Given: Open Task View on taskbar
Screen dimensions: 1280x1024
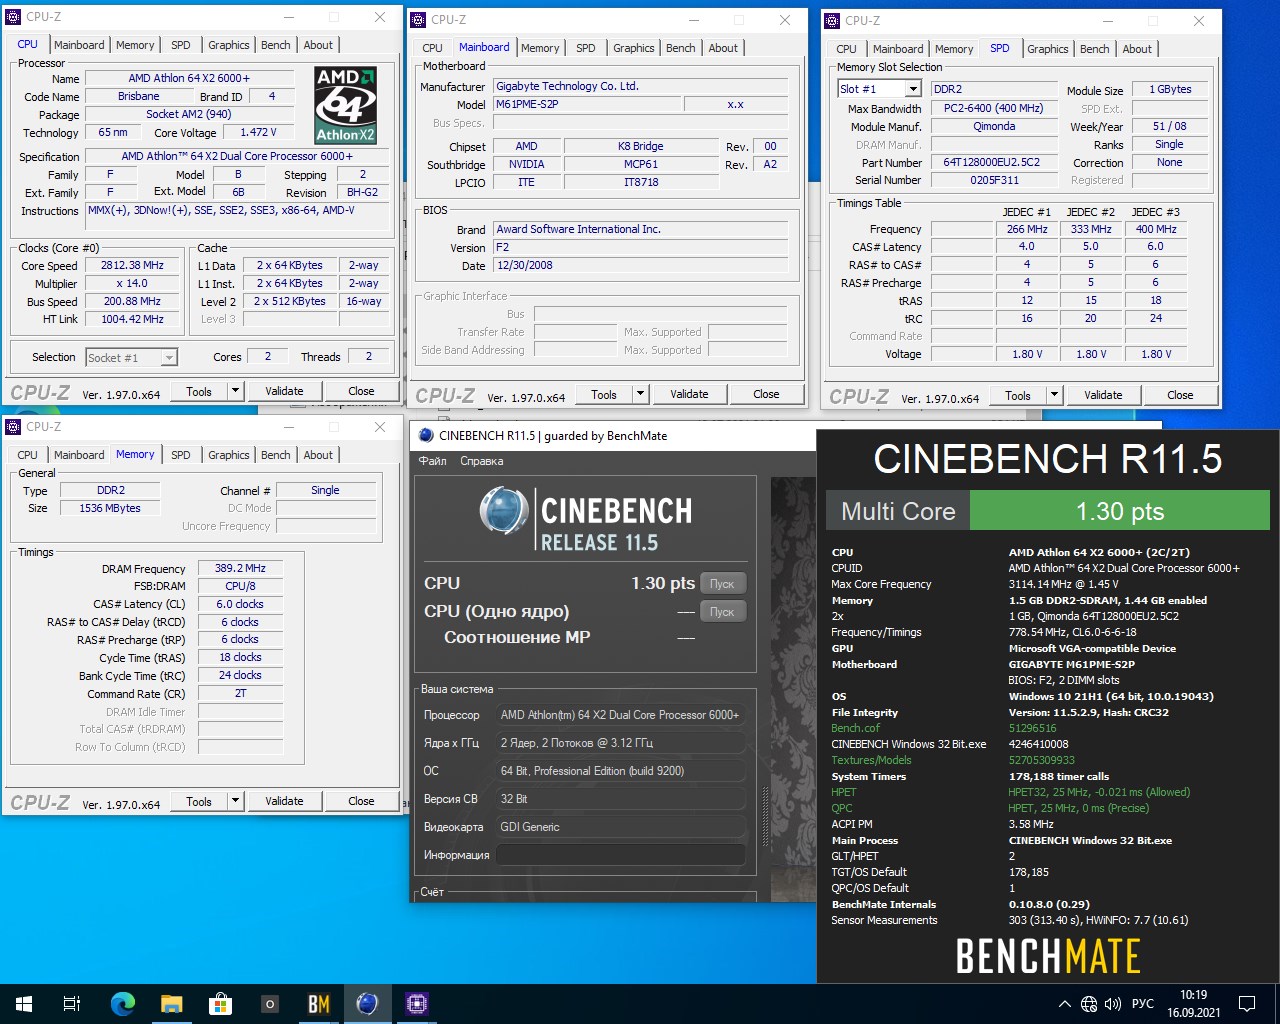Looking at the screenshot, I should (x=72, y=1004).
